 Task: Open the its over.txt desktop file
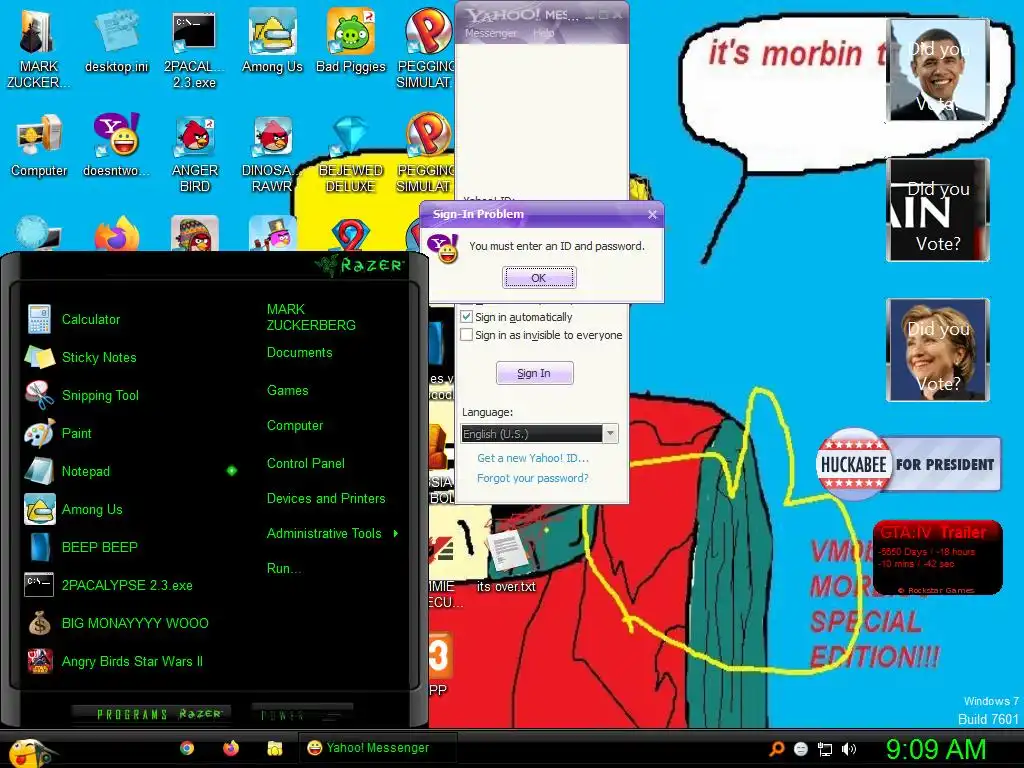pos(505,560)
